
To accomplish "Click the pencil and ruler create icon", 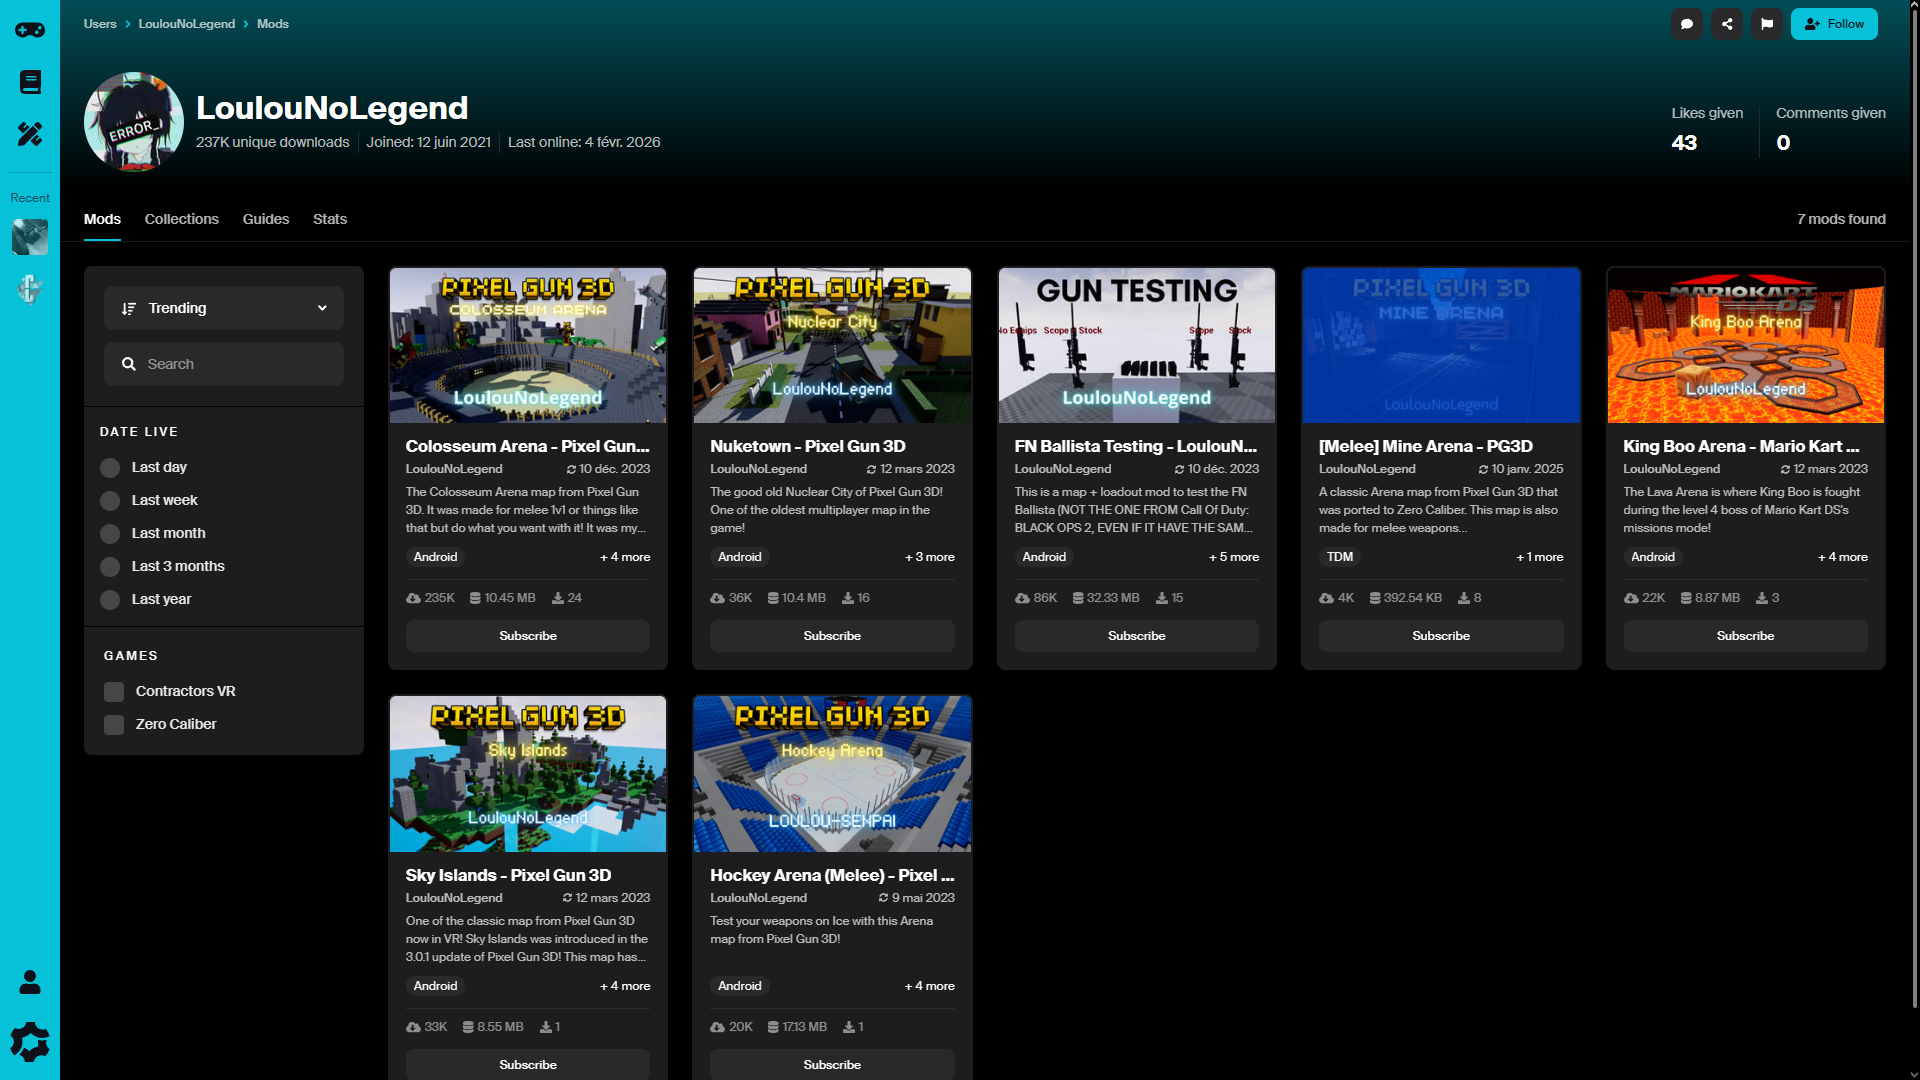I will [x=30, y=134].
